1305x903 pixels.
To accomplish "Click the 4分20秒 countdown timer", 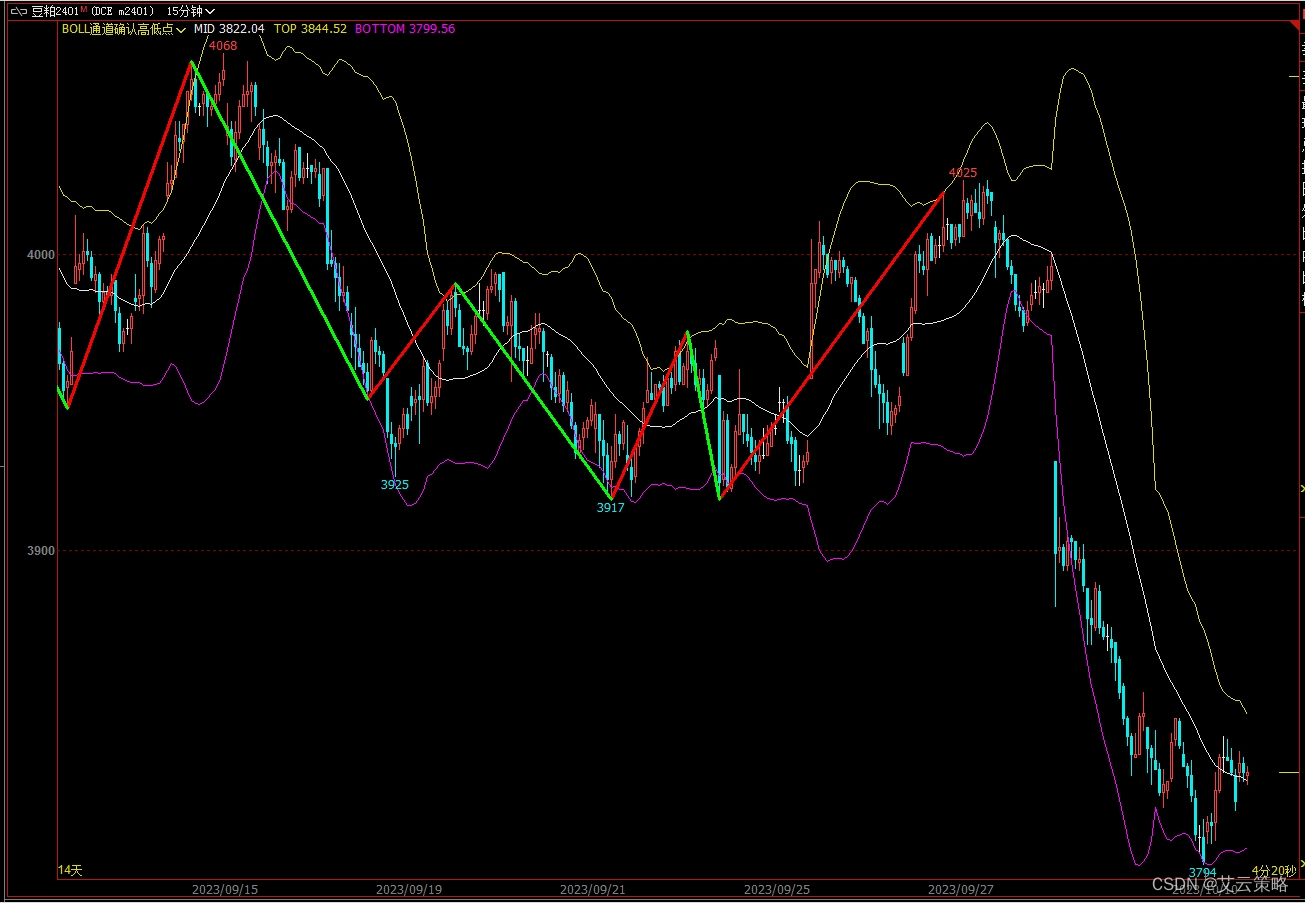I will click(x=1273, y=871).
